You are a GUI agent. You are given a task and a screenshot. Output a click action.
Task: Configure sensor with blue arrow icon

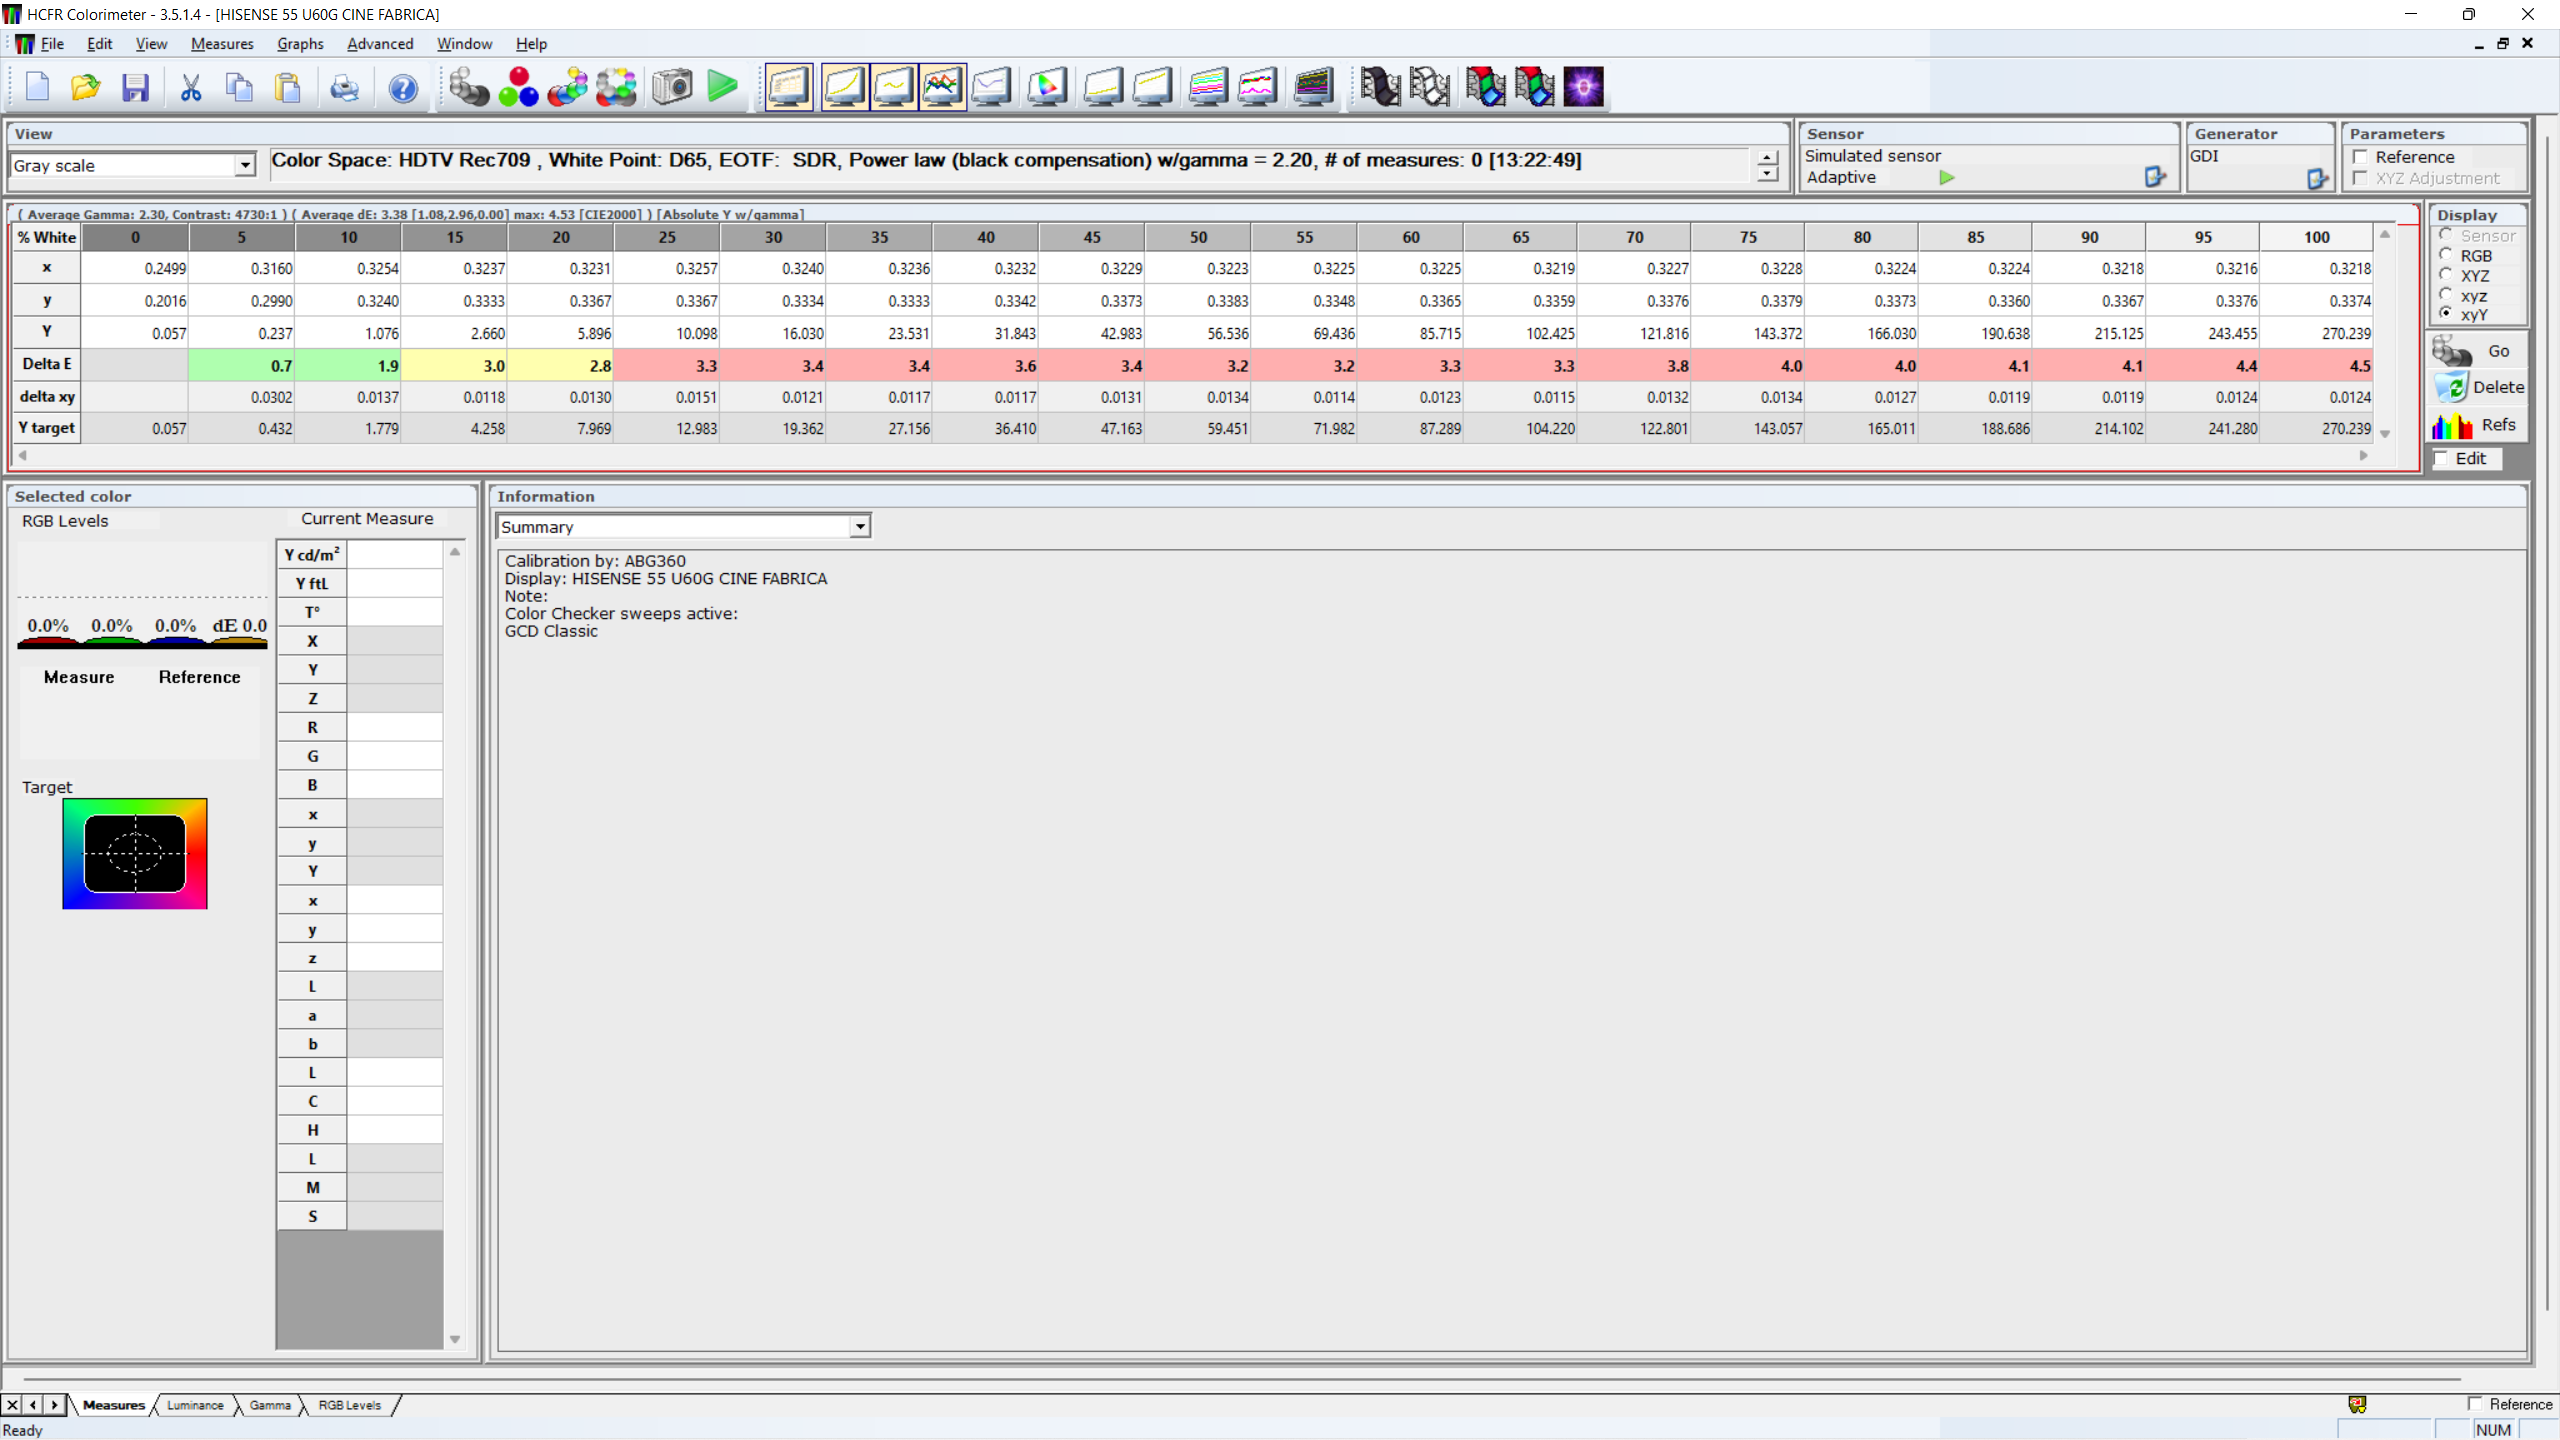pos(2155,177)
